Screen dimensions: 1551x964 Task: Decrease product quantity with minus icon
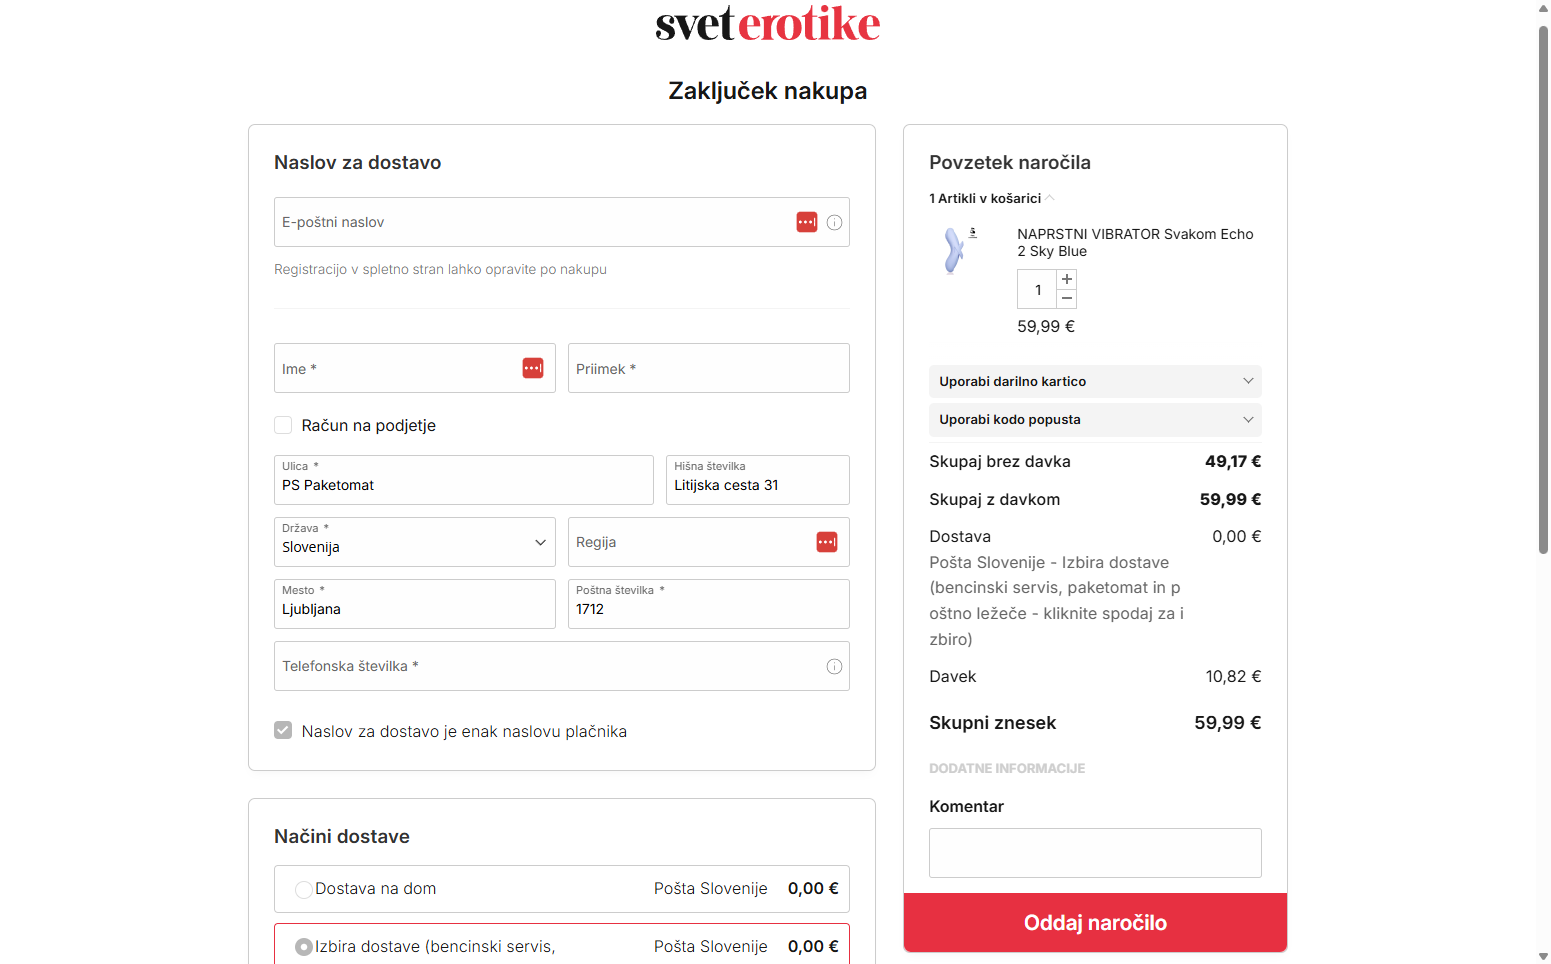click(1067, 299)
